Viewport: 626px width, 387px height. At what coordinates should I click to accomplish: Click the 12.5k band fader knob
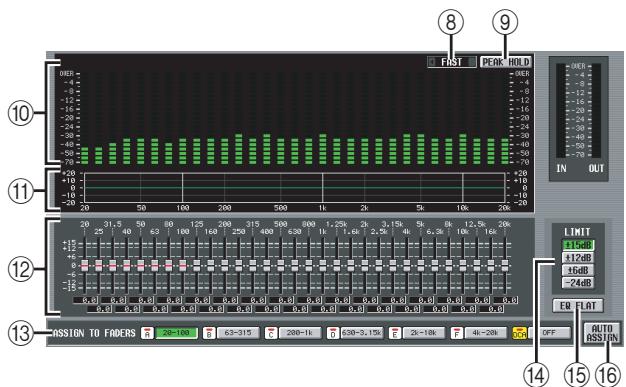(x=477, y=266)
